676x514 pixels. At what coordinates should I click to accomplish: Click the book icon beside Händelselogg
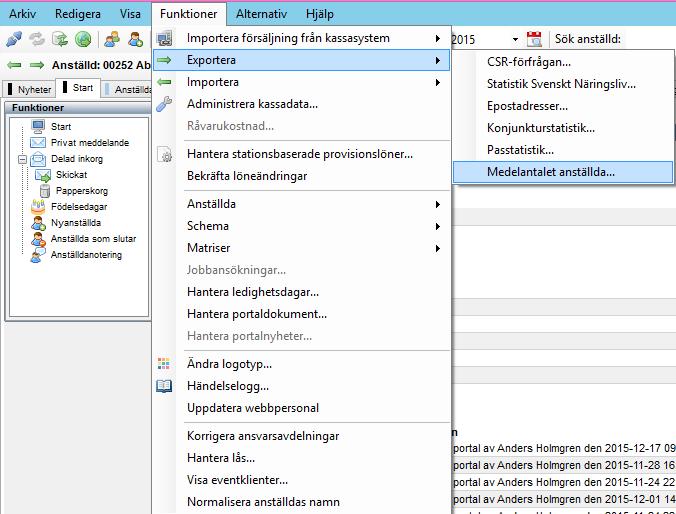[164, 386]
